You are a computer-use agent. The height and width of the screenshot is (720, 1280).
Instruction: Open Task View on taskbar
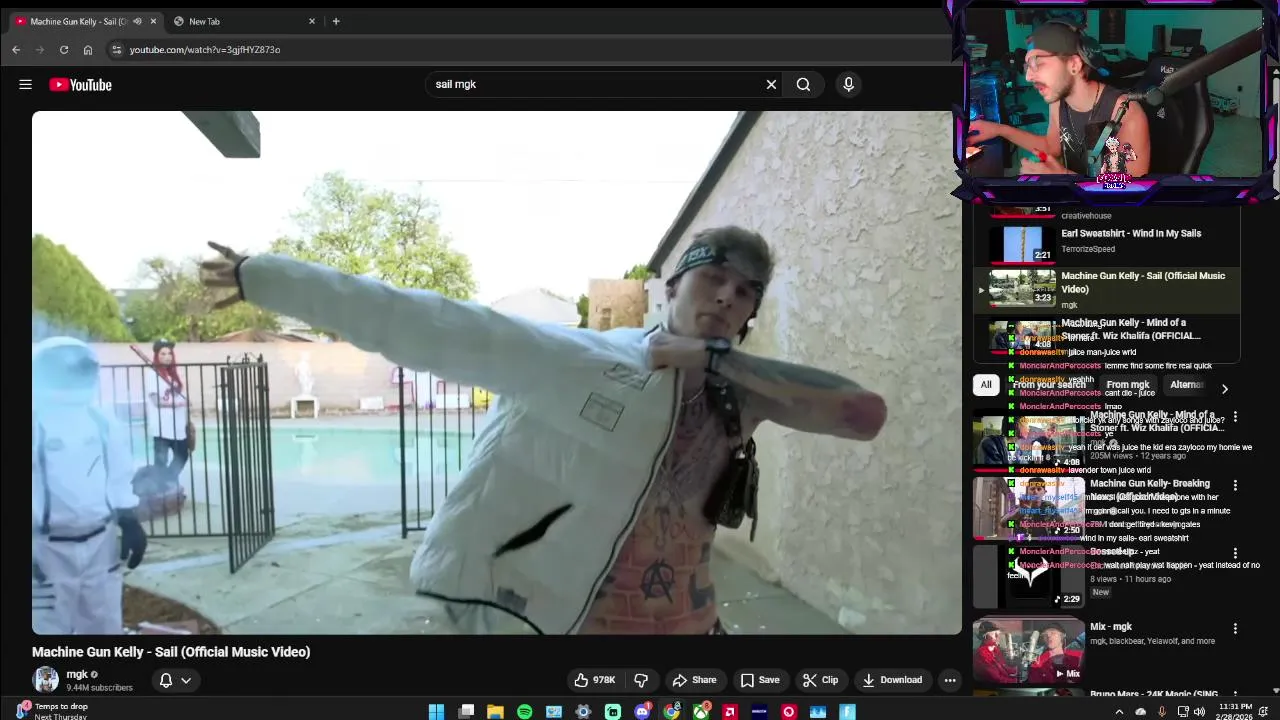tap(466, 712)
